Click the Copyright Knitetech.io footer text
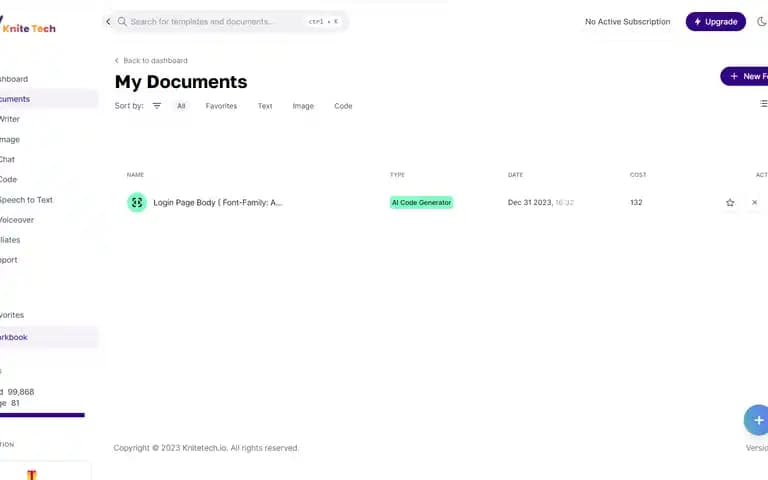Viewport: 768px width, 480px height. coord(206,448)
